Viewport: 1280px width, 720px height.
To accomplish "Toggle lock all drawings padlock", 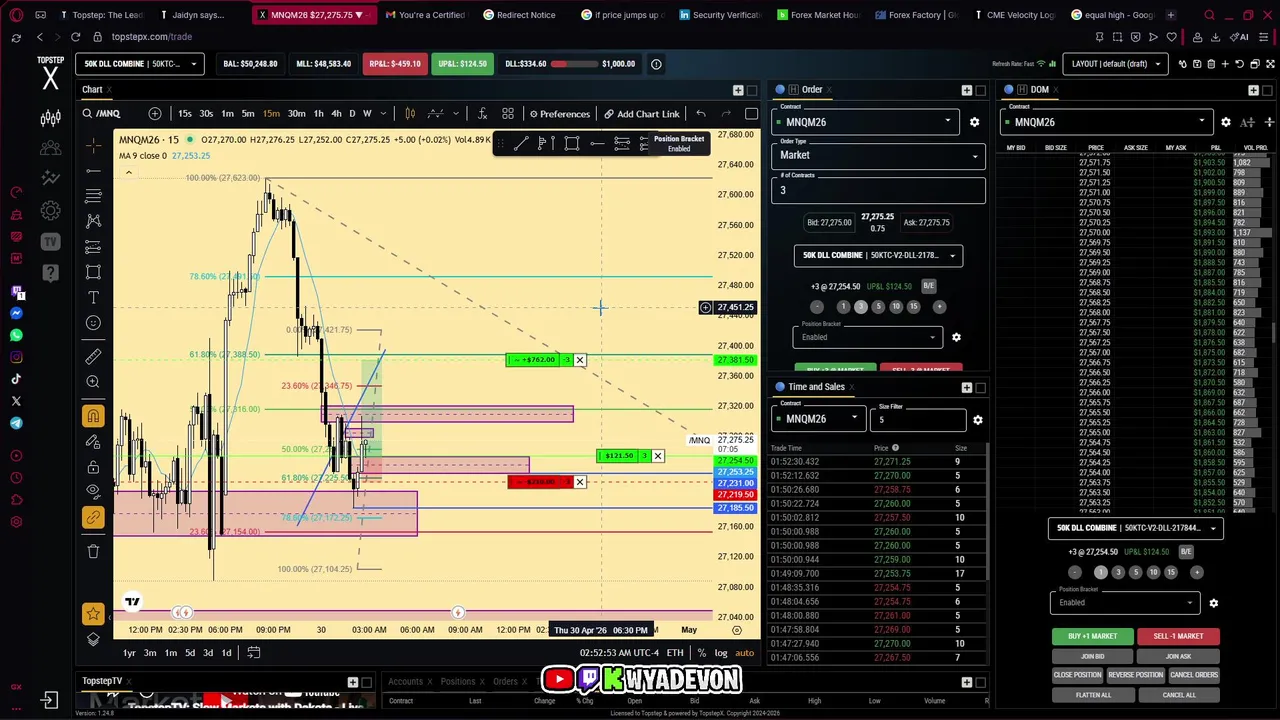I will pyautogui.click(x=93, y=467).
